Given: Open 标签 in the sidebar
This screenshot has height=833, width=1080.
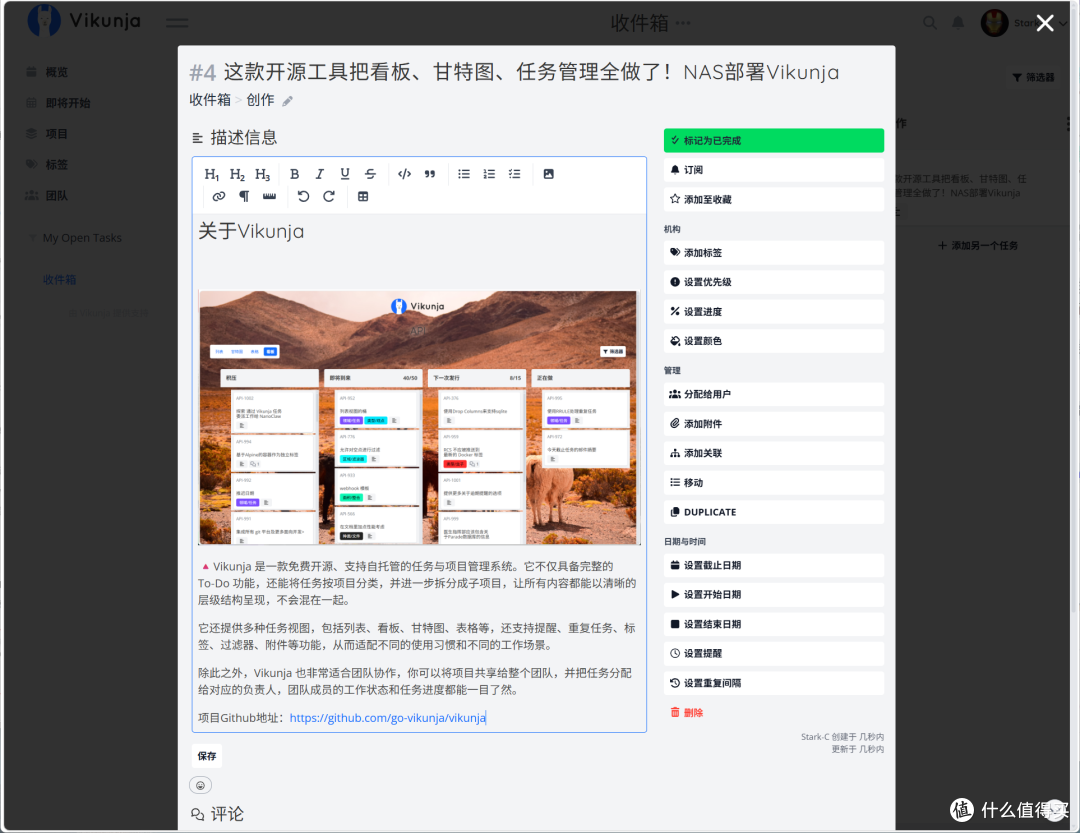Looking at the screenshot, I should tap(56, 165).
